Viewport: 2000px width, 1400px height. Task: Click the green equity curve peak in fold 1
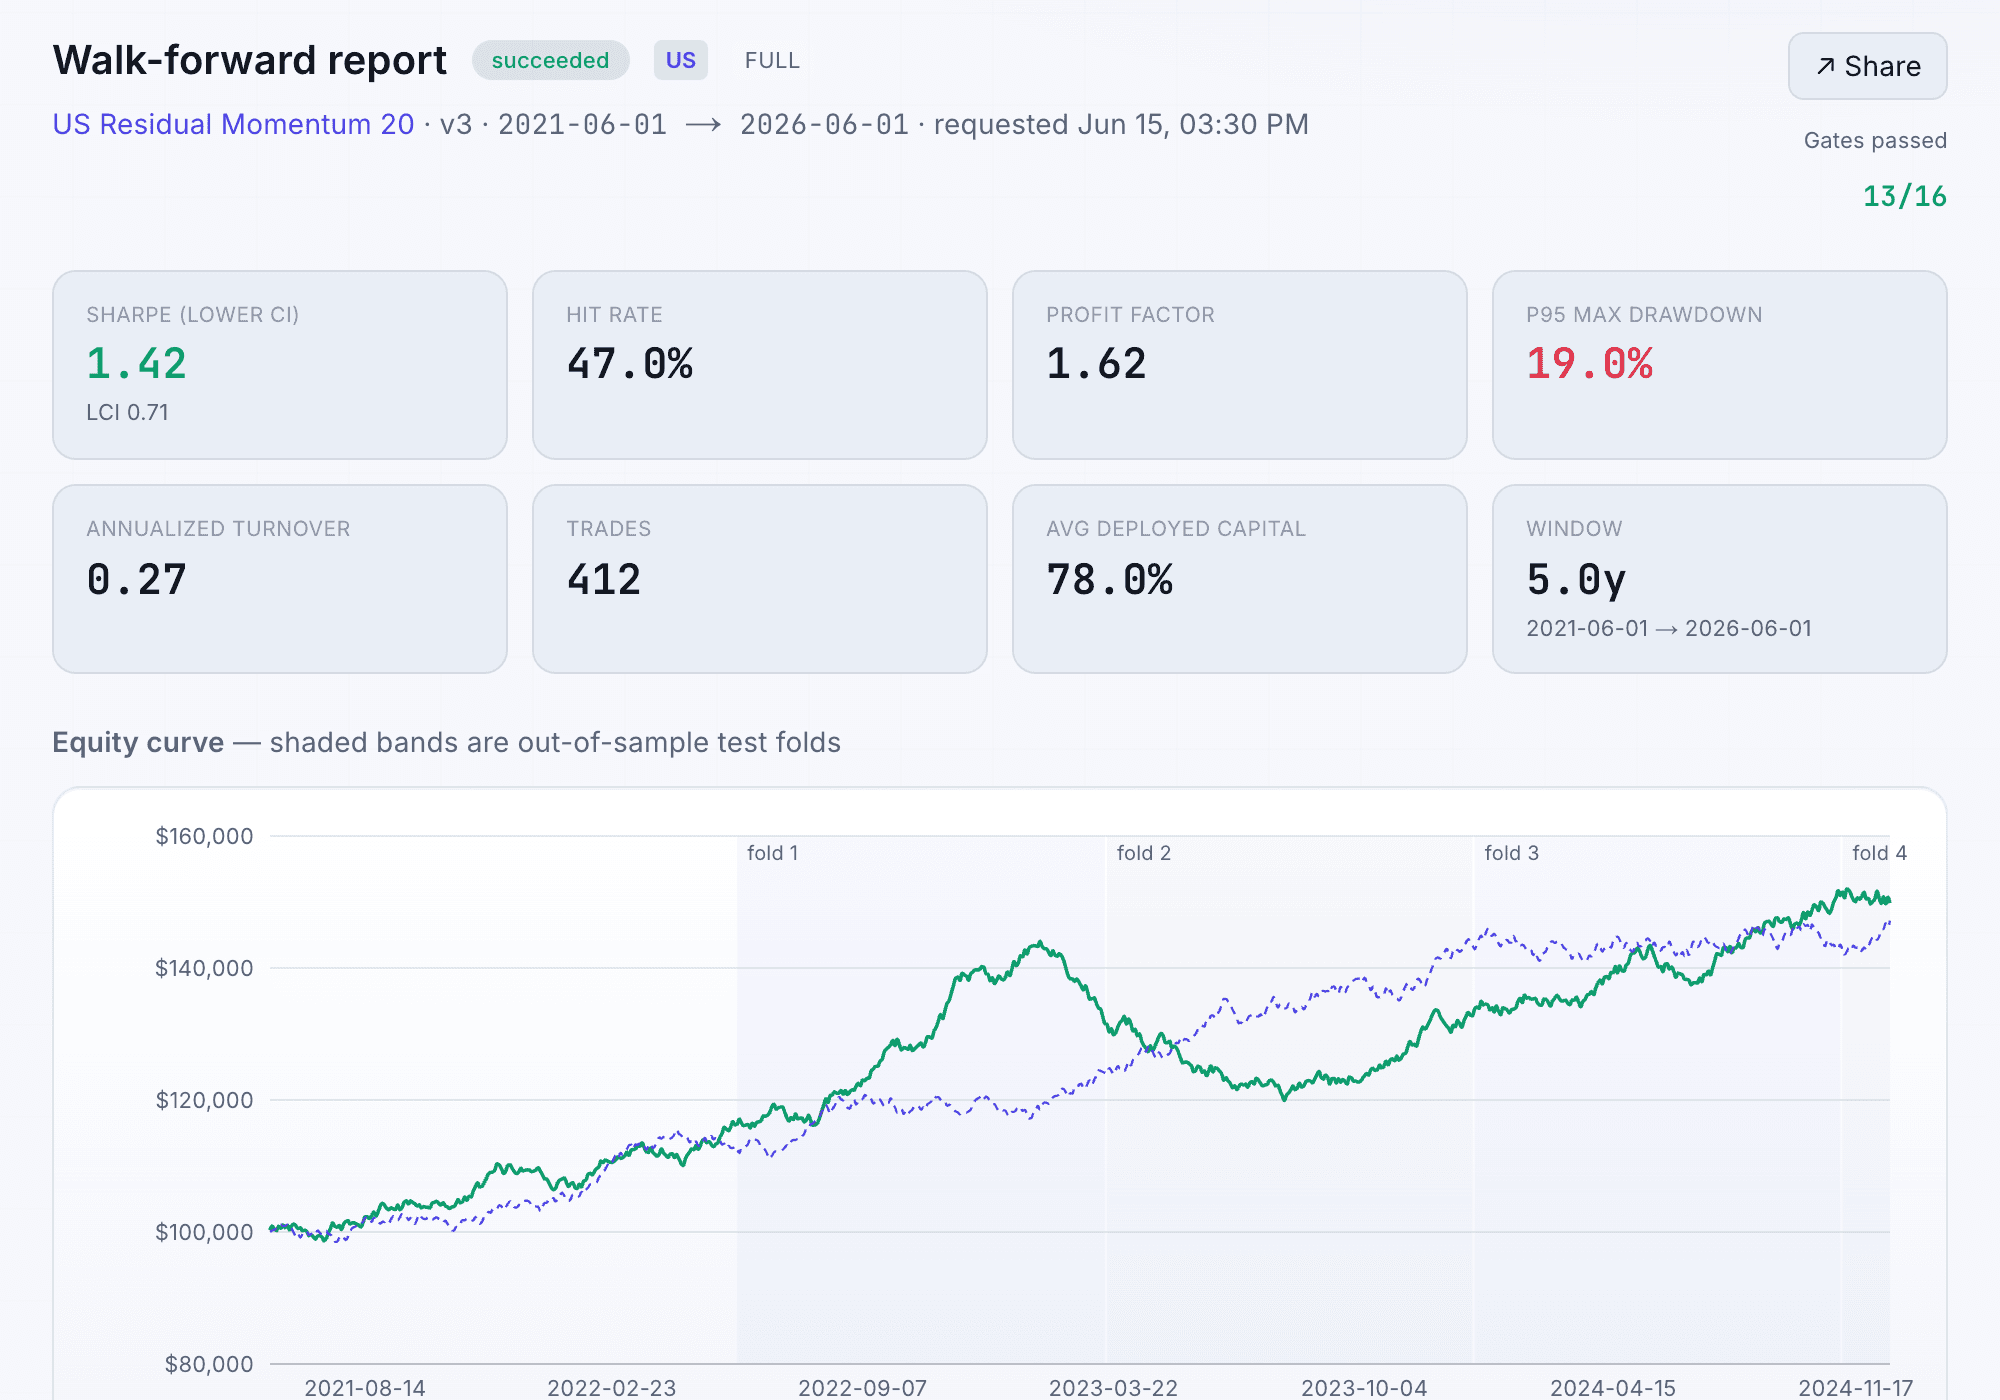[1040, 943]
